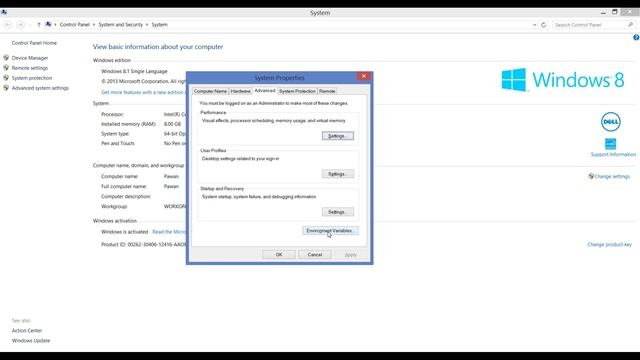Screen dimensions: 640x360
Task: Click the support information blue icon
Action: (611, 144)
